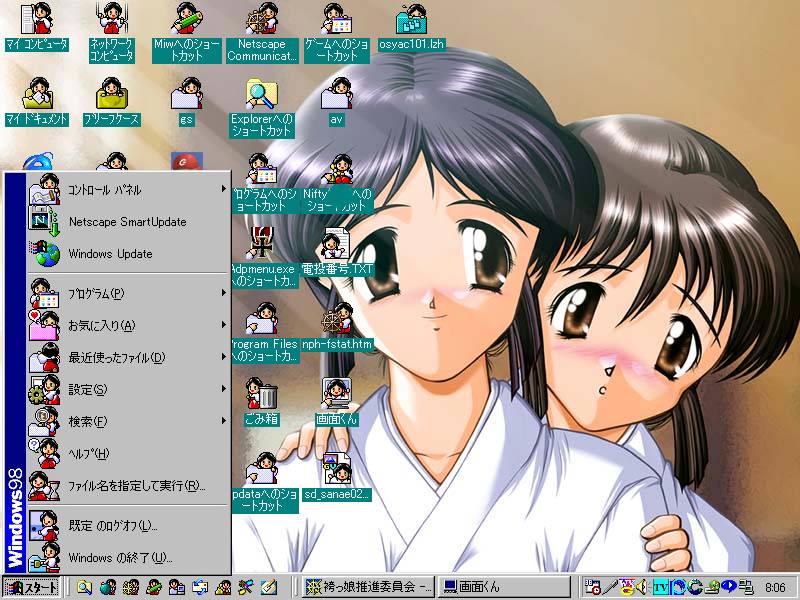The width and height of the screenshot is (800, 600).
Task: Select Windows Update in the Start menu
Action: [x=110, y=254]
